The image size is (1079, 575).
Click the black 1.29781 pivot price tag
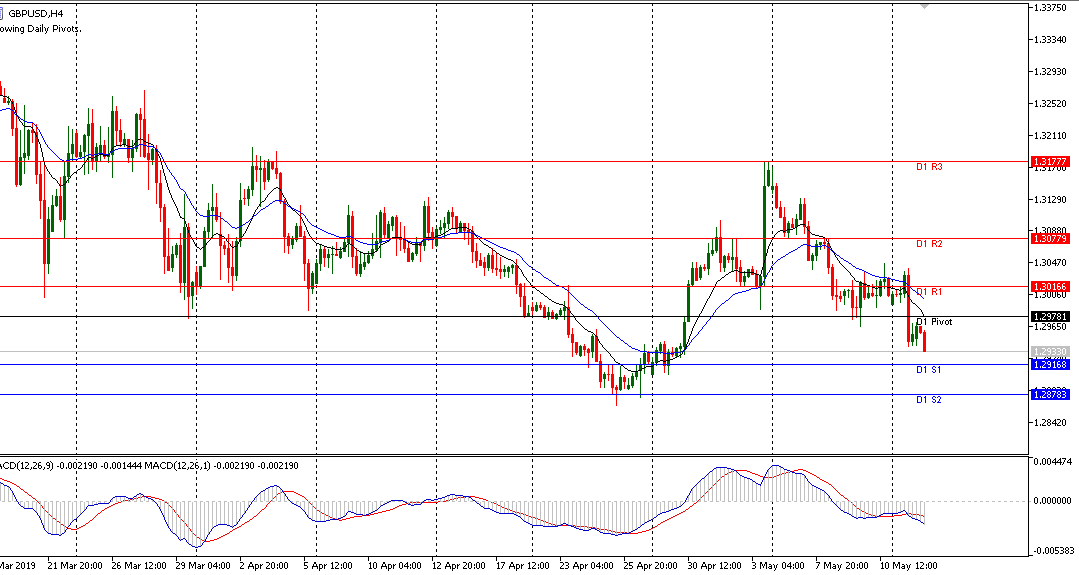pos(1049,317)
